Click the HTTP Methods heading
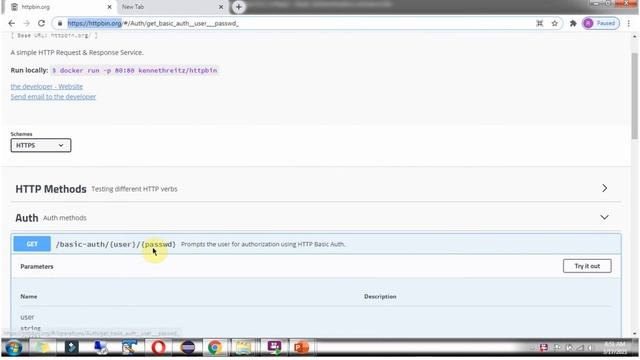640x360 pixels. point(51,189)
